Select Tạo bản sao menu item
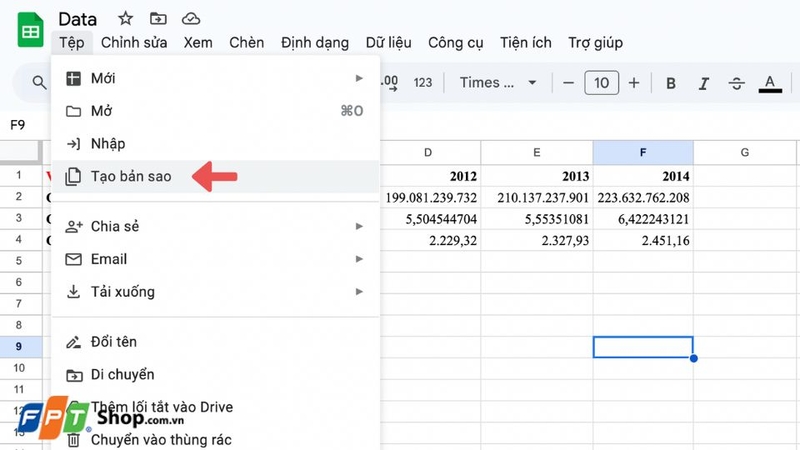Viewport: 800px width, 450px height. (x=131, y=176)
